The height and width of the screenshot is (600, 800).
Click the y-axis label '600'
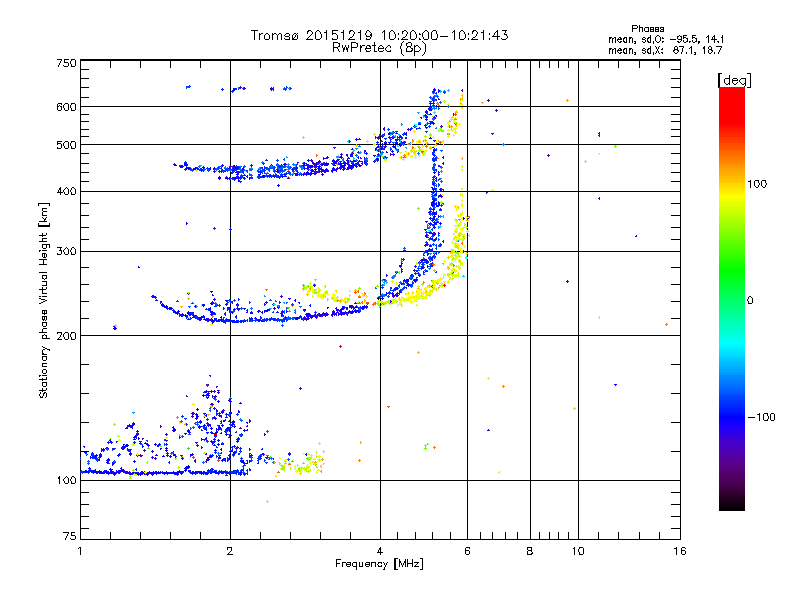[66, 107]
